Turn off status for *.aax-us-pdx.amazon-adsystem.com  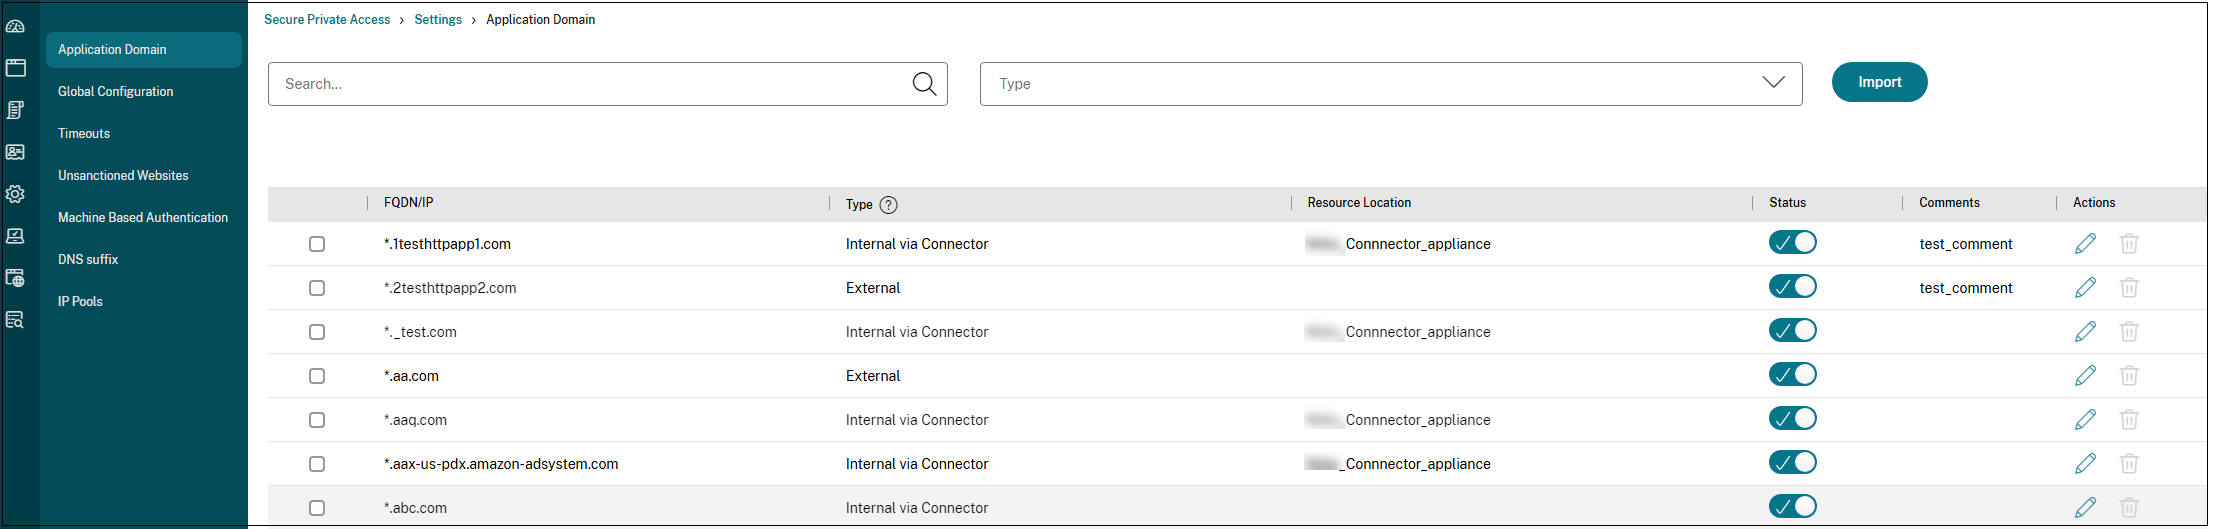pos(1792,463)
